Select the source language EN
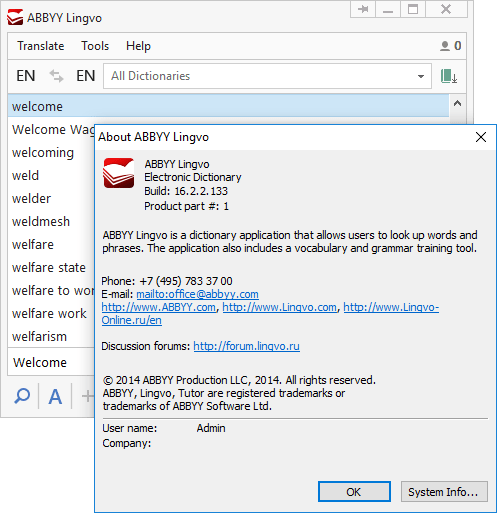 coord(26,76)
